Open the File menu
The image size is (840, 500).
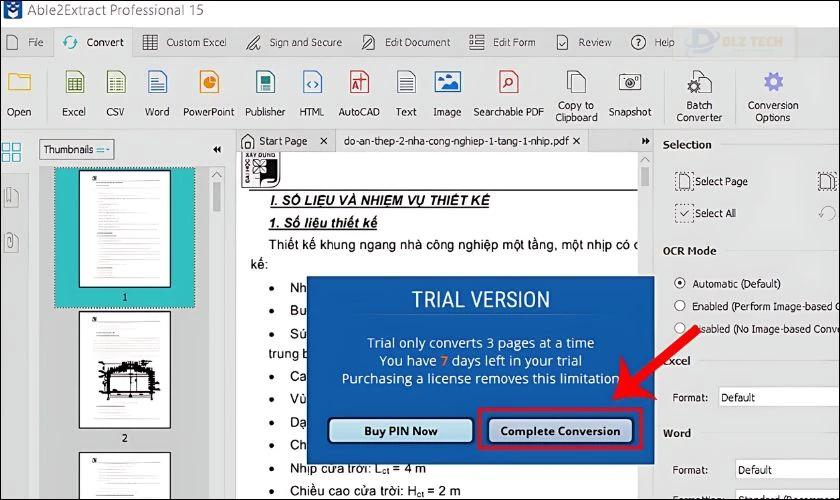click(x=25, y=42)
